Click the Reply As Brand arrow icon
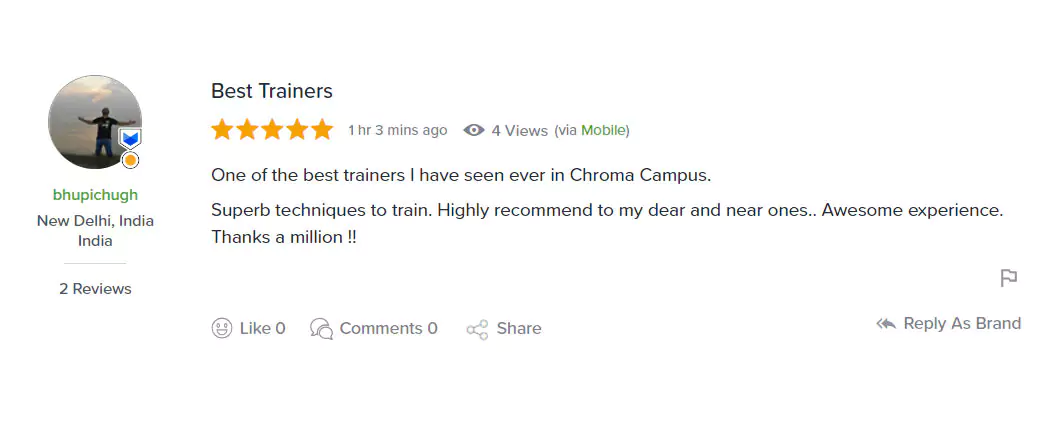This screenshot has width=1059, height=424. (x=885, y=324)
